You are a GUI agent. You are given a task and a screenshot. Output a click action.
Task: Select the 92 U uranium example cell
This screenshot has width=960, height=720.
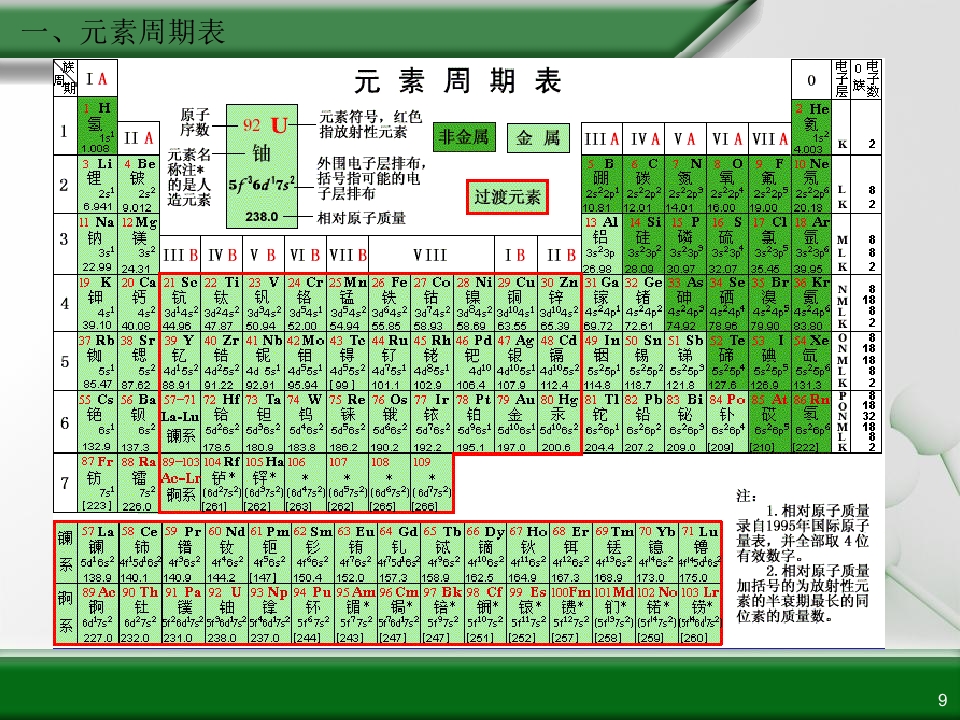tap(261, 167)
